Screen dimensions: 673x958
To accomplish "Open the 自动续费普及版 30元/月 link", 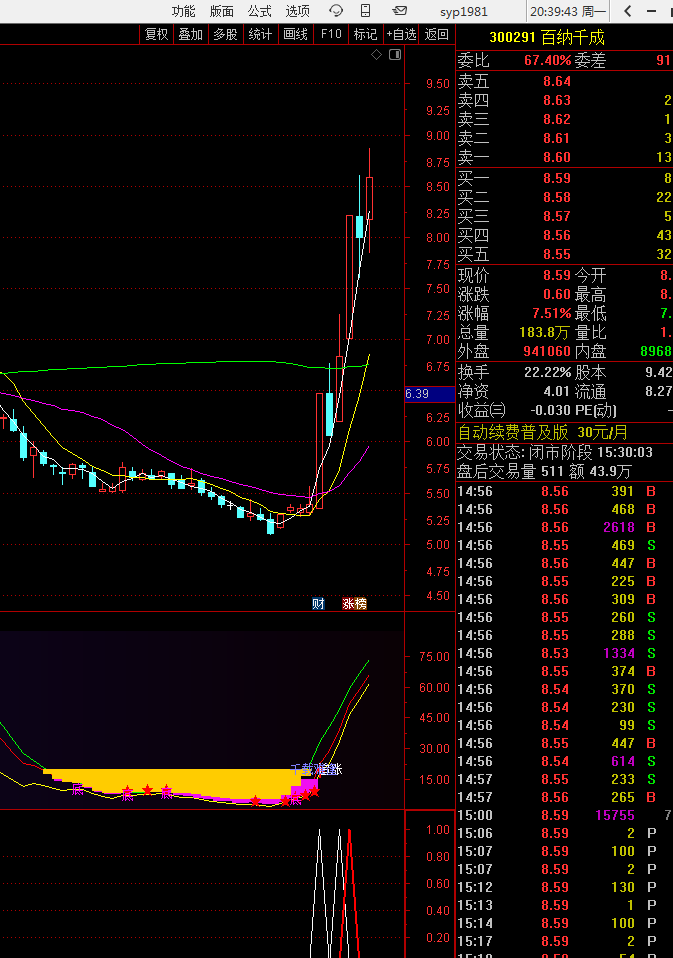I will [543, 433].
